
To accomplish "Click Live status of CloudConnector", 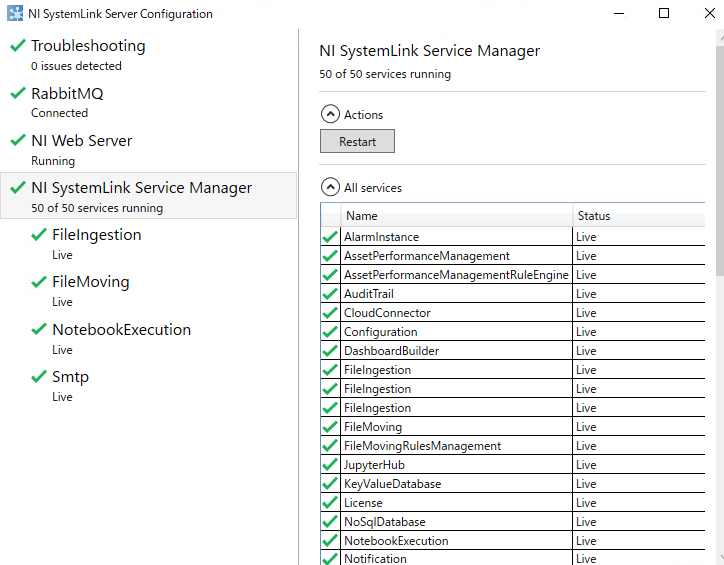I will click(586, 313).
